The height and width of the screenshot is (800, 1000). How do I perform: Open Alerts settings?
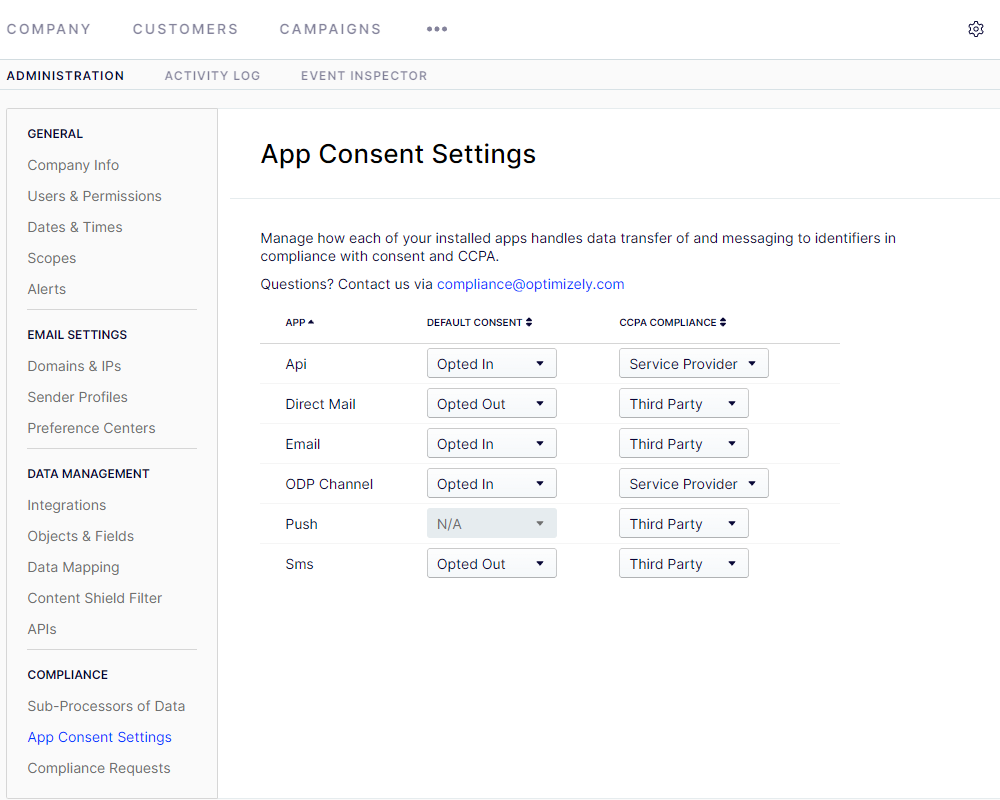coord(47,289)
